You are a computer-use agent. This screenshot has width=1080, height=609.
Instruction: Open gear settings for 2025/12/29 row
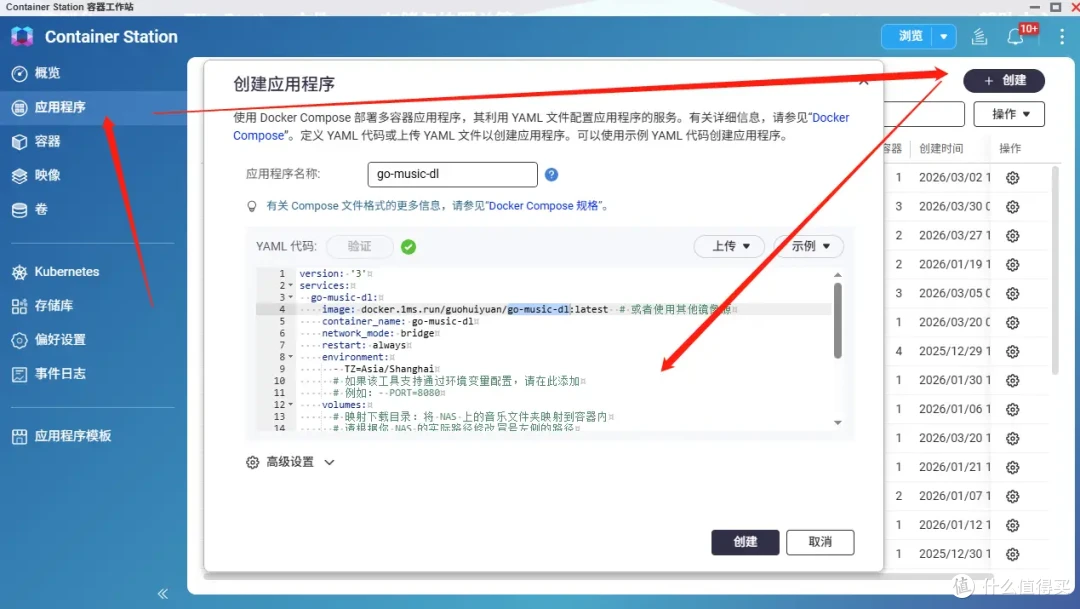(1012, 351)
